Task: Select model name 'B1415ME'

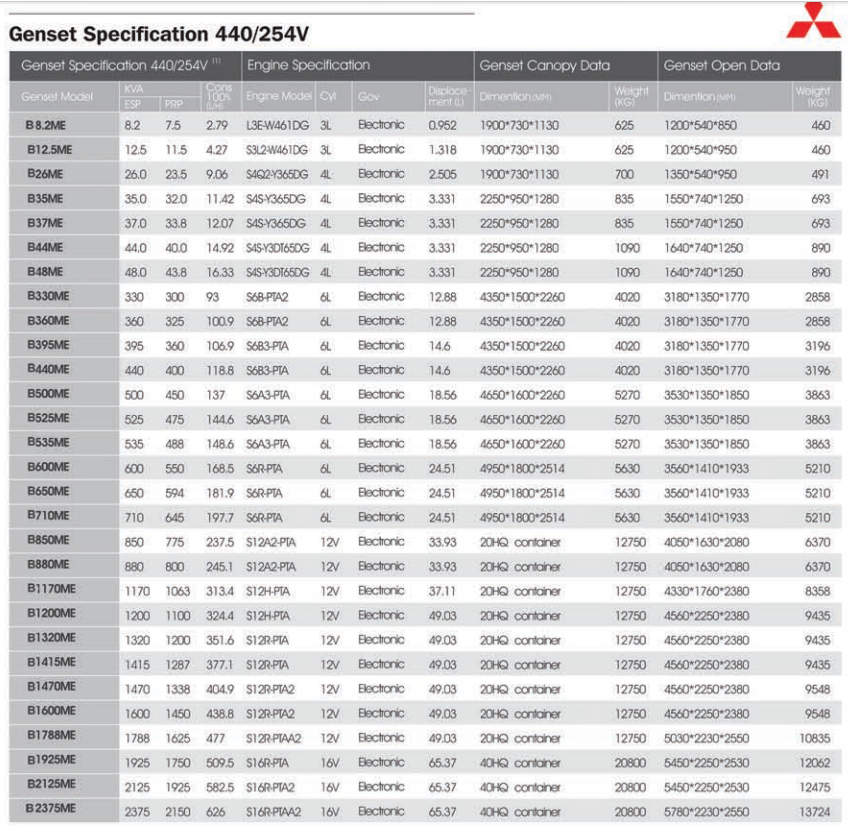Action: [51, 663]
